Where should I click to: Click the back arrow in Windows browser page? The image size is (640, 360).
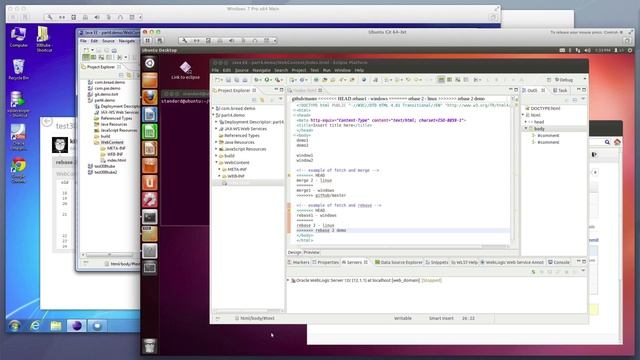pyautogui.click(x=47, y=122)
